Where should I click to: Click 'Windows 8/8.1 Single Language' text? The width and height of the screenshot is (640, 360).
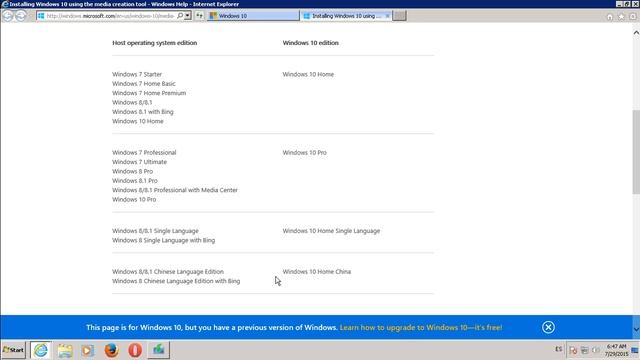[155, 231]
